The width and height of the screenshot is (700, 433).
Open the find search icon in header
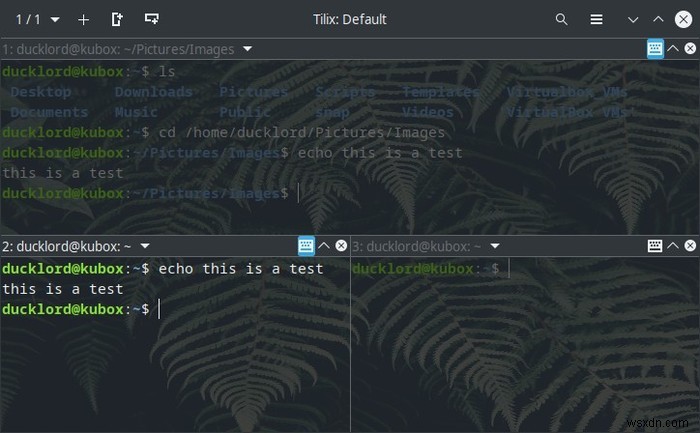tap(561, 19)
